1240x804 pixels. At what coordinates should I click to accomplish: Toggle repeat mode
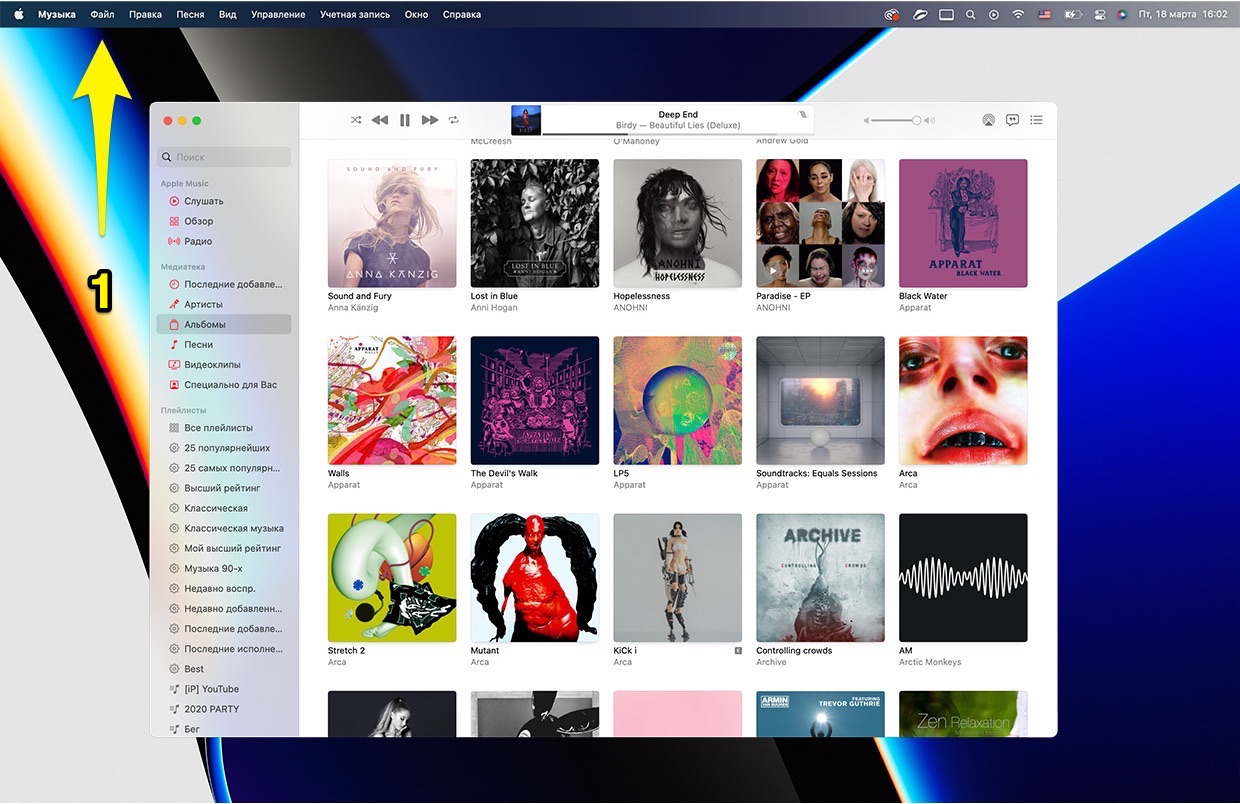(x=454, y=120)
